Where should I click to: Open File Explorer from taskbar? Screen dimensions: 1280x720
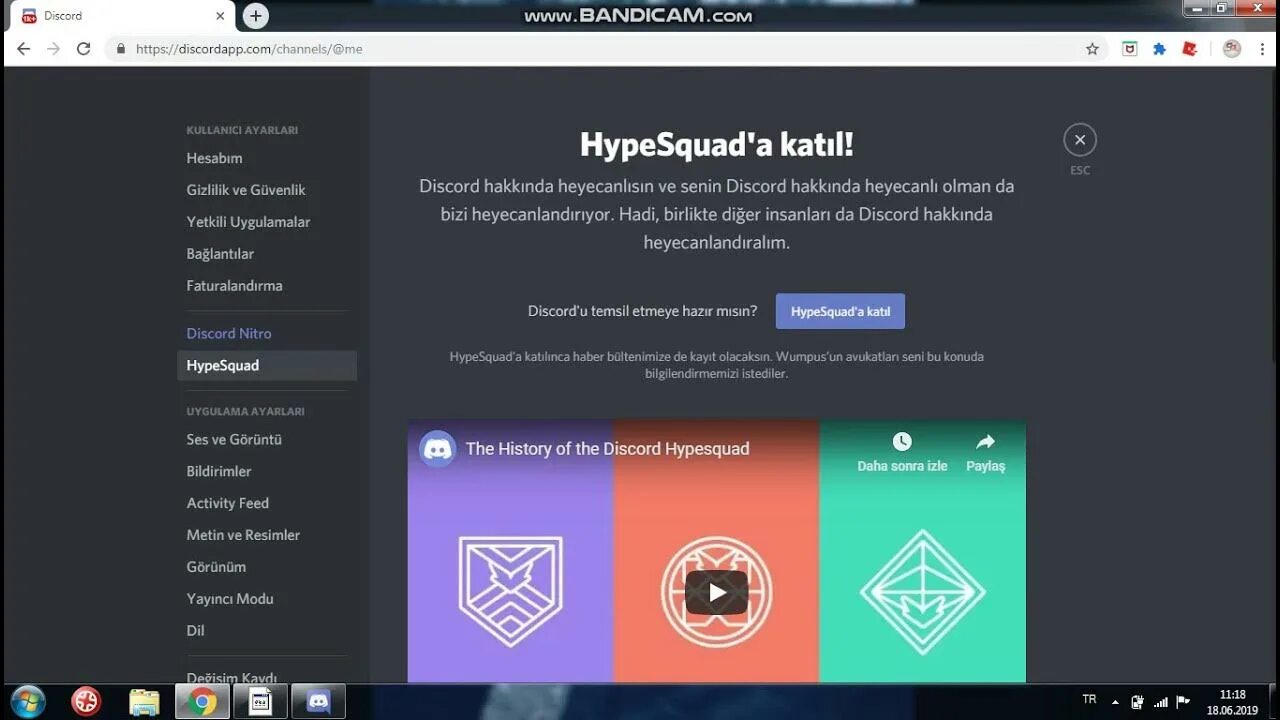click(x=144, y=702)
